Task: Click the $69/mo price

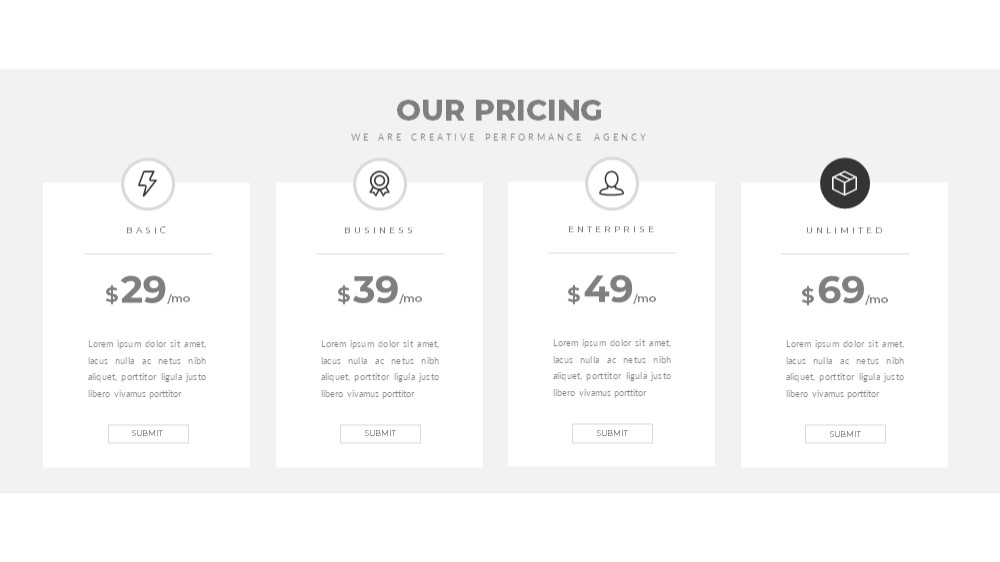Action: click(x=845, y=290)
